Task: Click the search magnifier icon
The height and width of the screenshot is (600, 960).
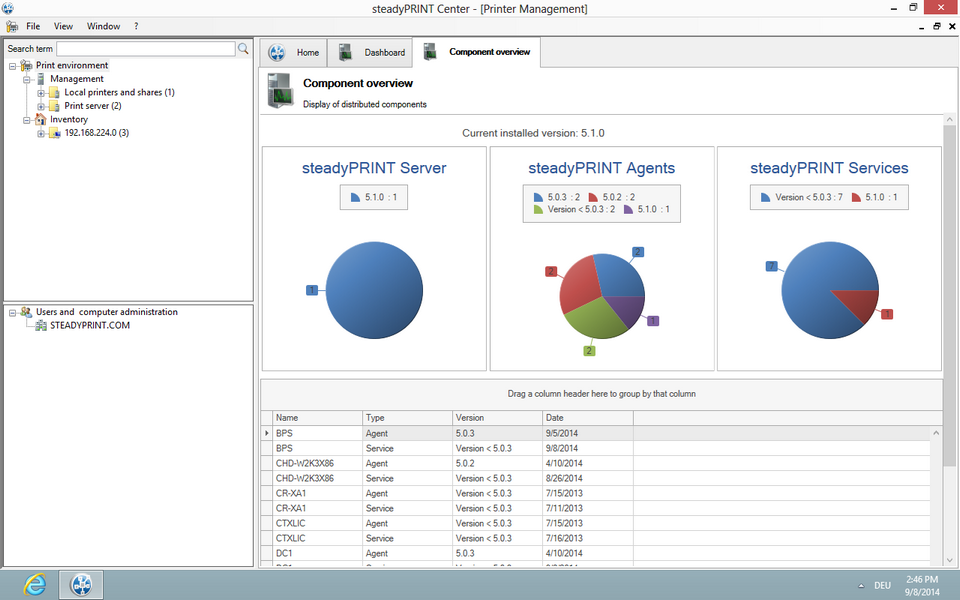Action: point(243,48)
